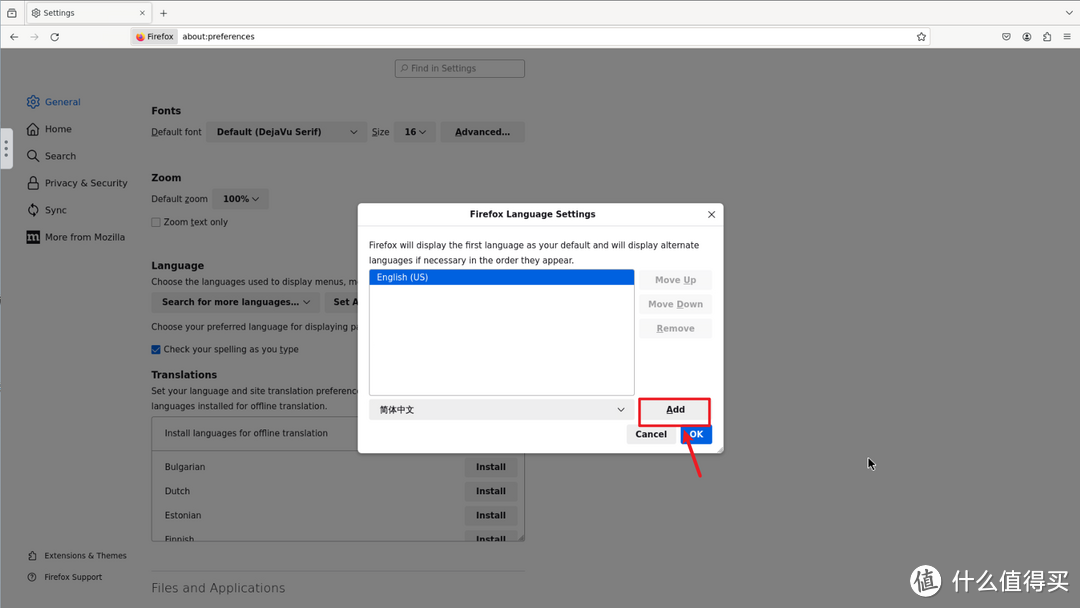
Task: Open the Search settings category
Action: pyautogui.click(x=51, y=156)
